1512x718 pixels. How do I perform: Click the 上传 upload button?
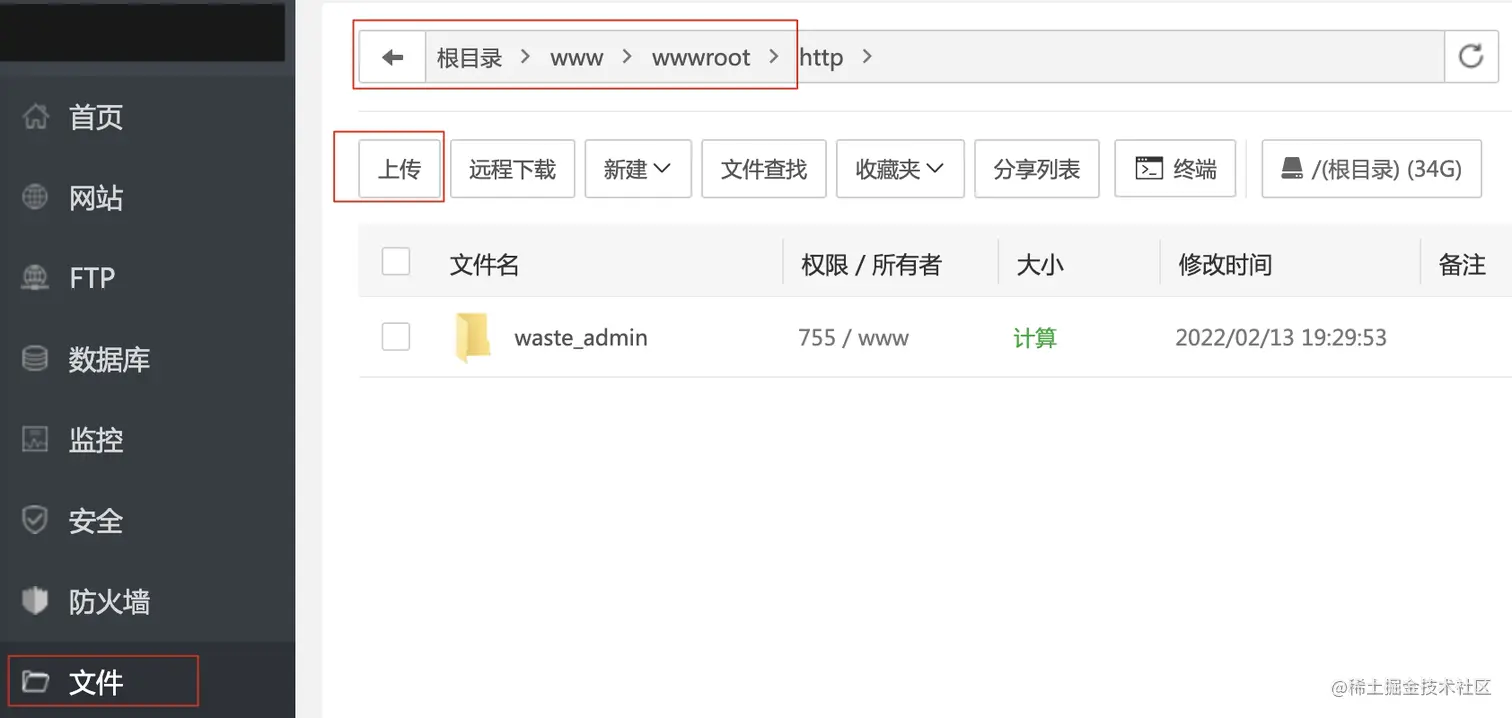pos(399,169)
